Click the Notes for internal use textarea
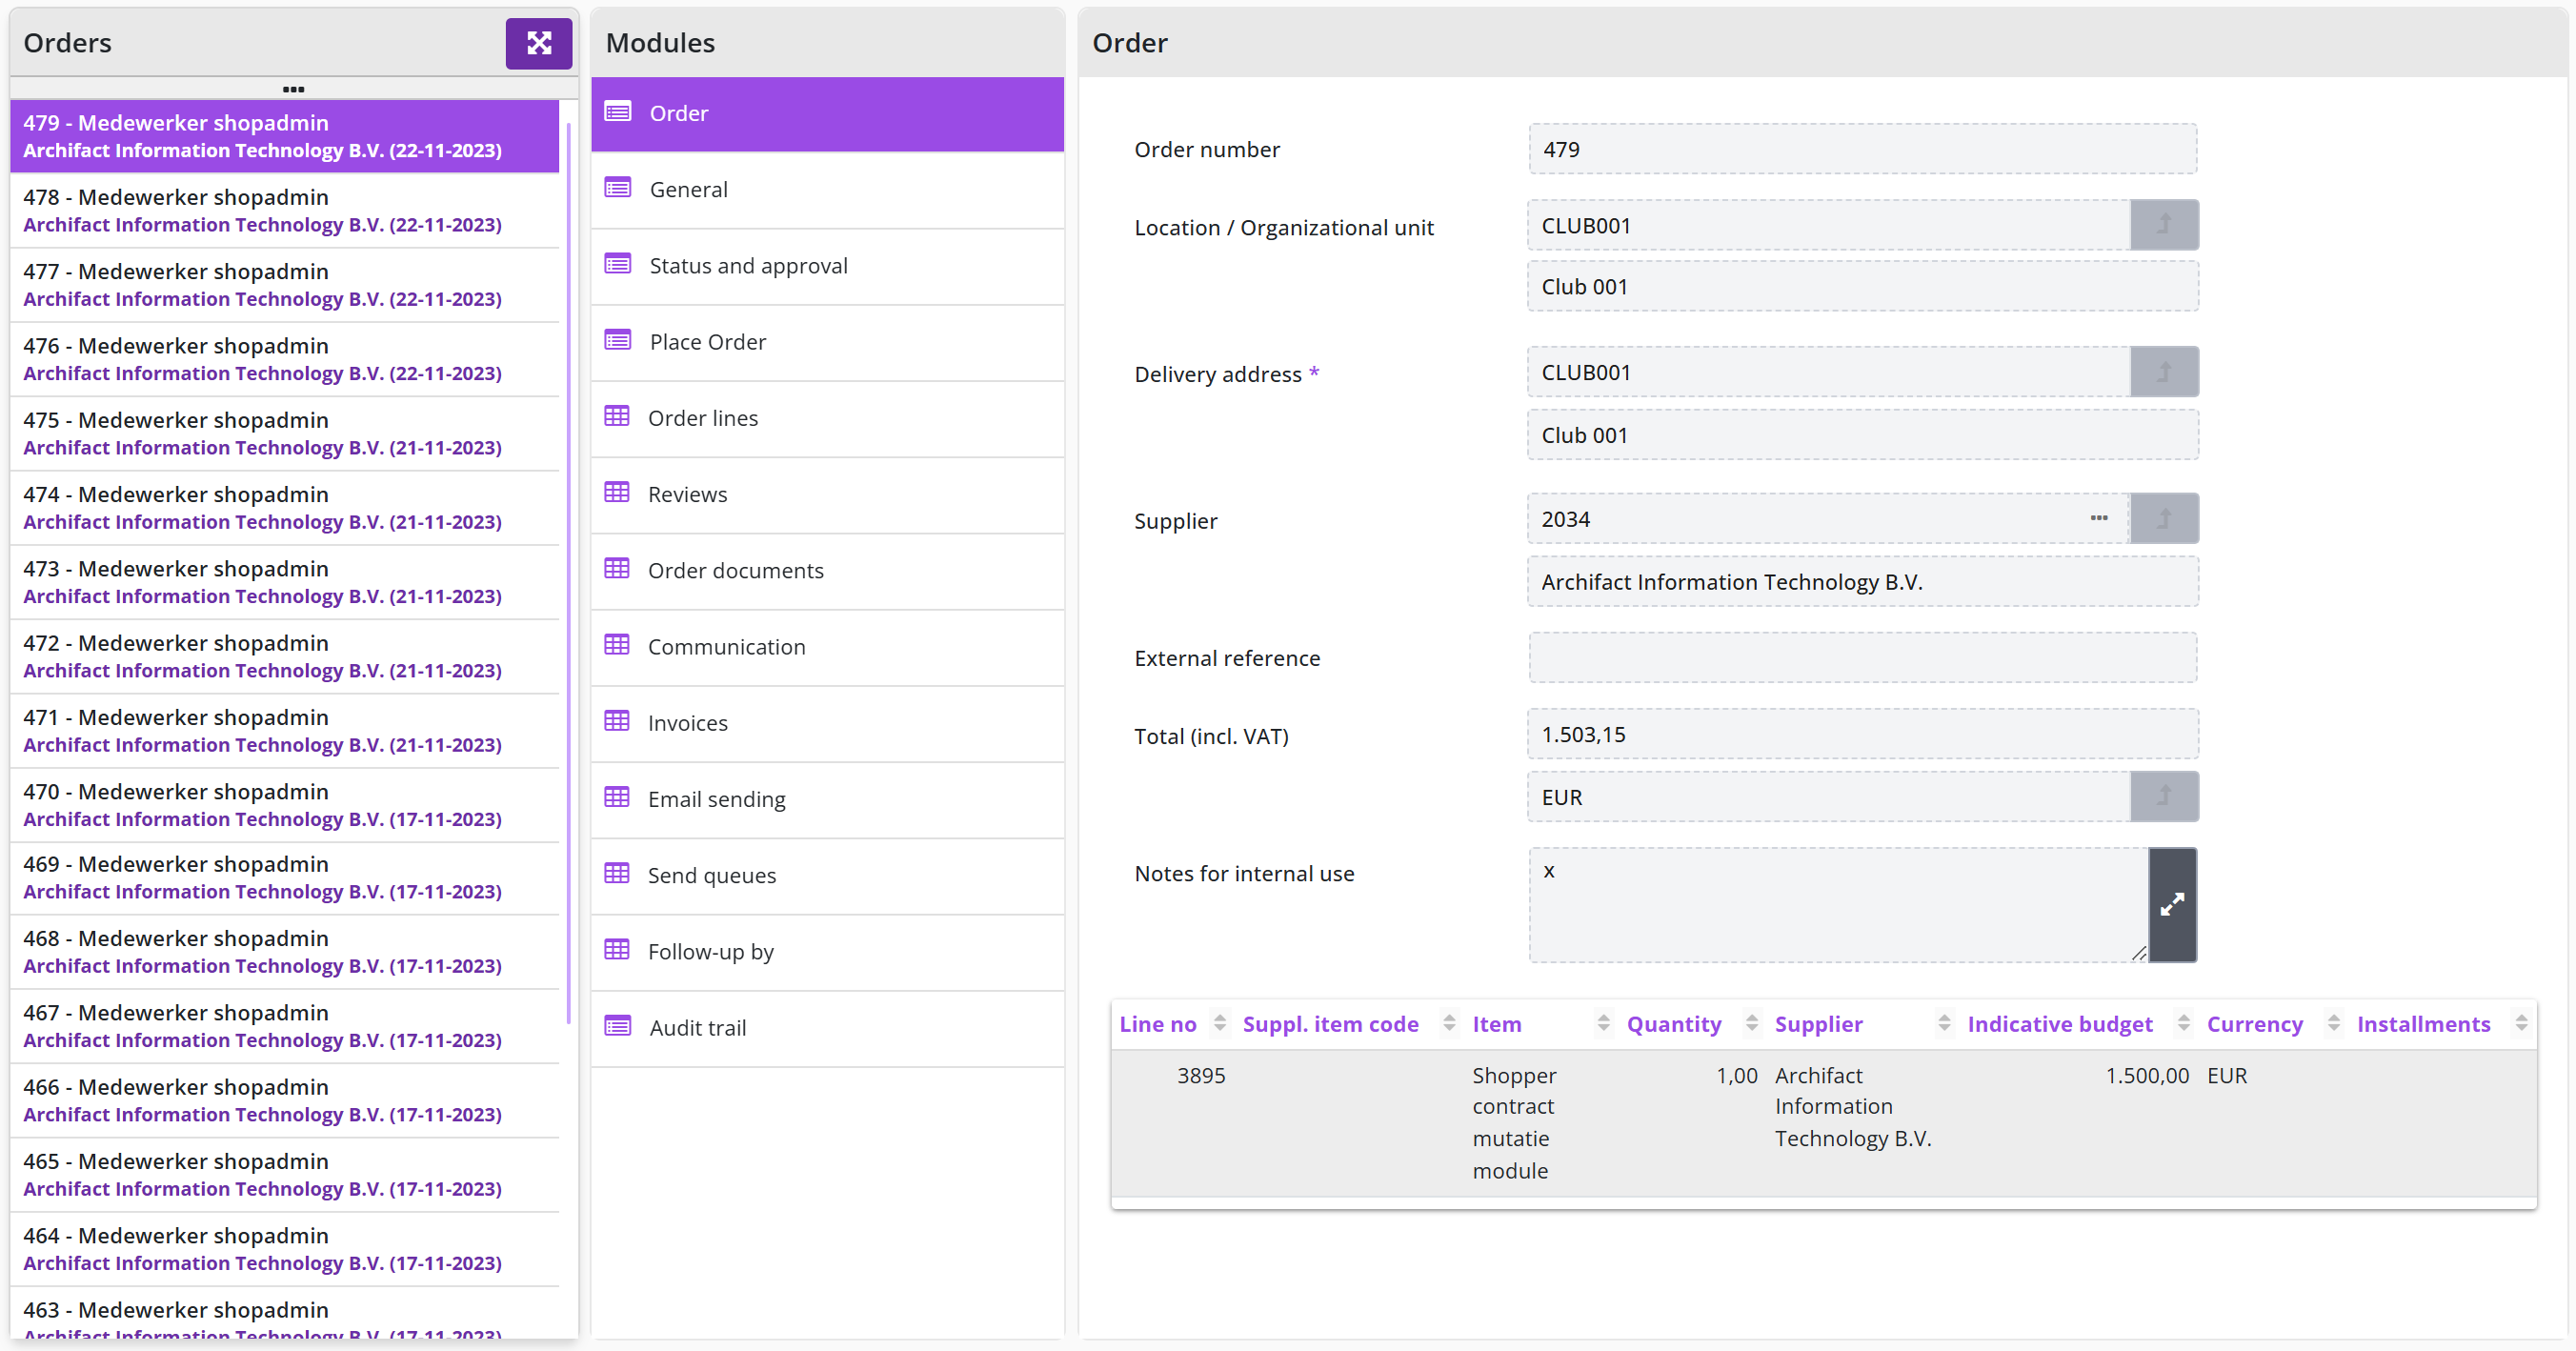The height and width of the screenshot is (1351, 2576). [1838, 905]
